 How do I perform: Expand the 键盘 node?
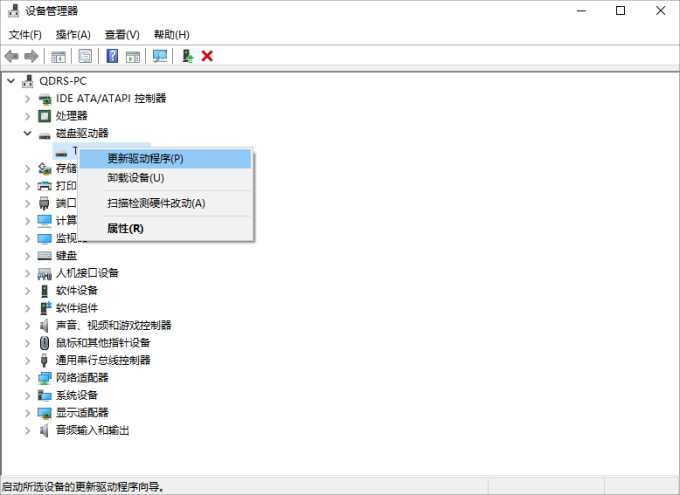(x=28, y=256)
